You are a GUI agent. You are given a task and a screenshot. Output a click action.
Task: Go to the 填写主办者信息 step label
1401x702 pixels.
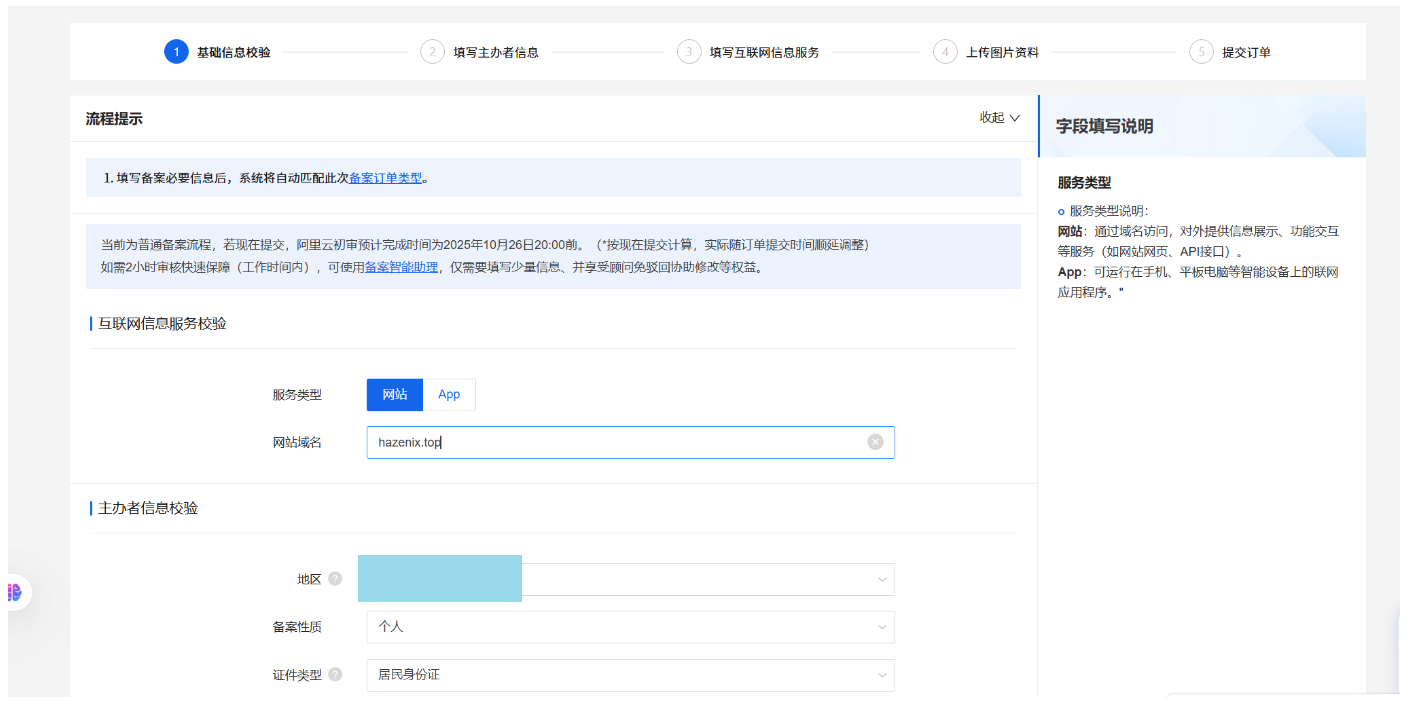[495, 52]
